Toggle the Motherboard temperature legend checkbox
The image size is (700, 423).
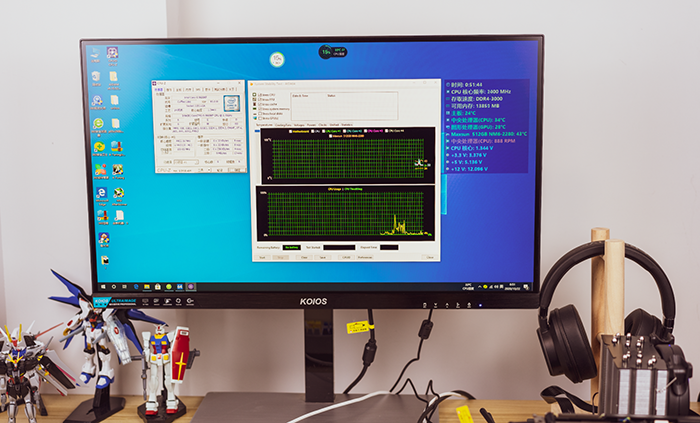click(x=291, y=130)
